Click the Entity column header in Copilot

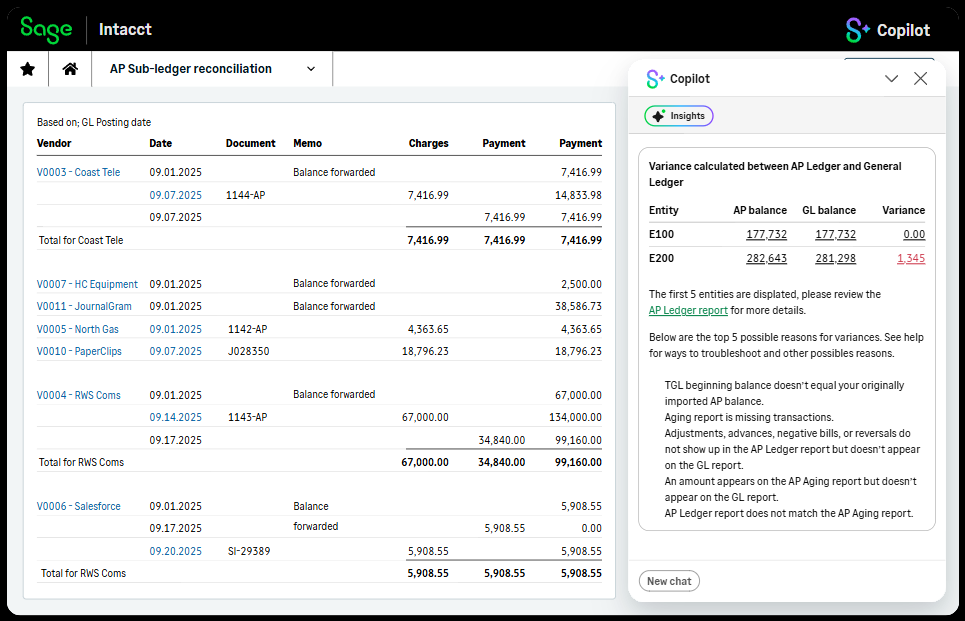(663, 210)
